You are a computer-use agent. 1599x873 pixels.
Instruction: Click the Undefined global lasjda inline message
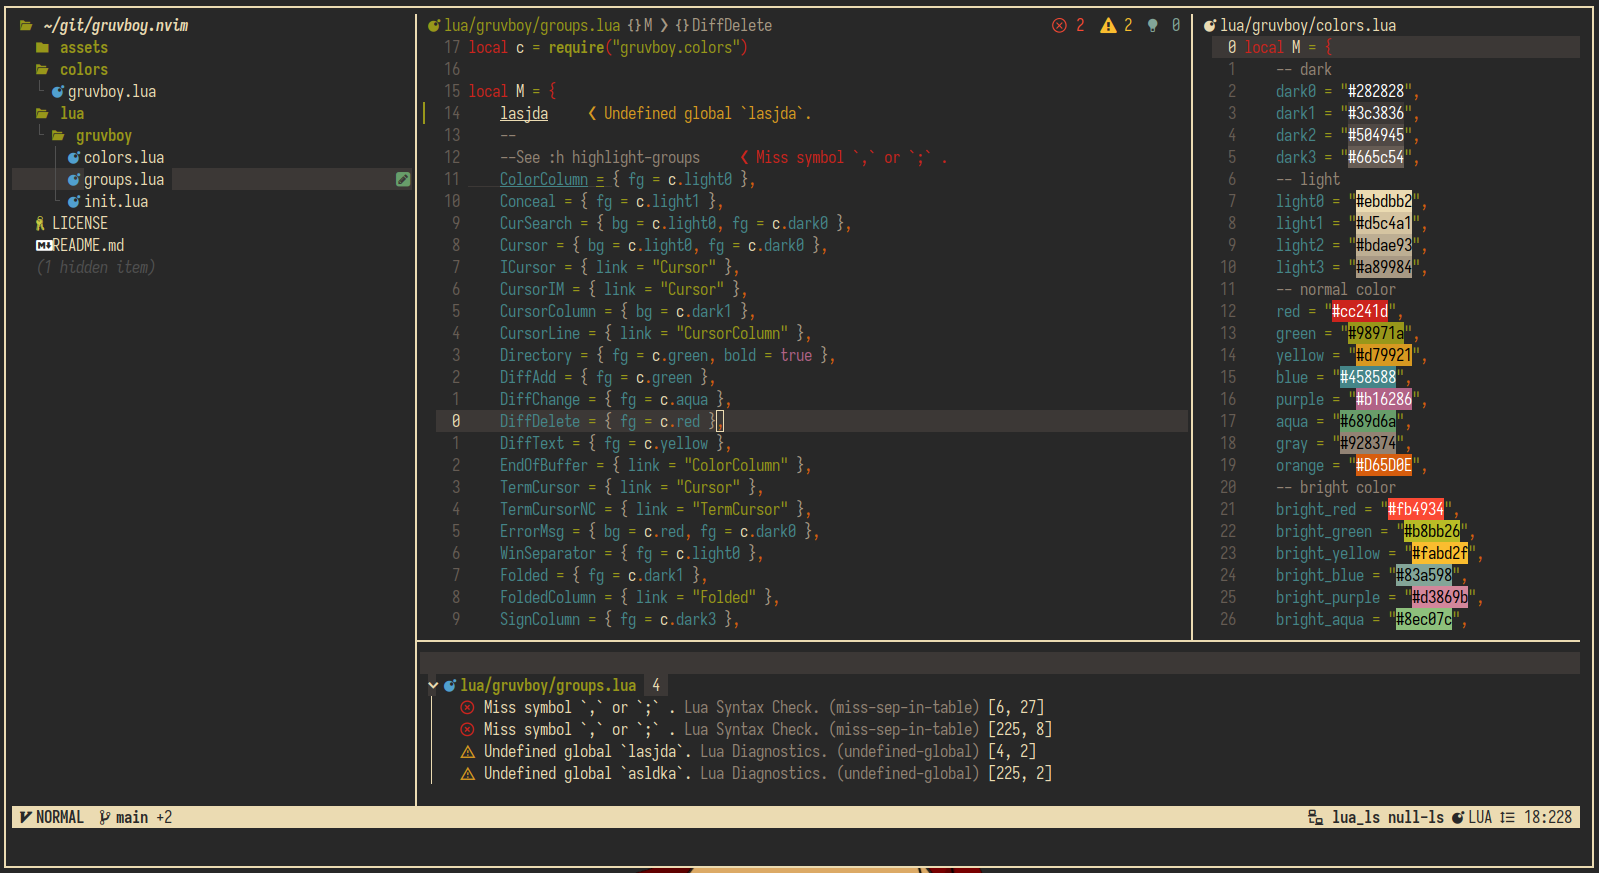(700, 114)
